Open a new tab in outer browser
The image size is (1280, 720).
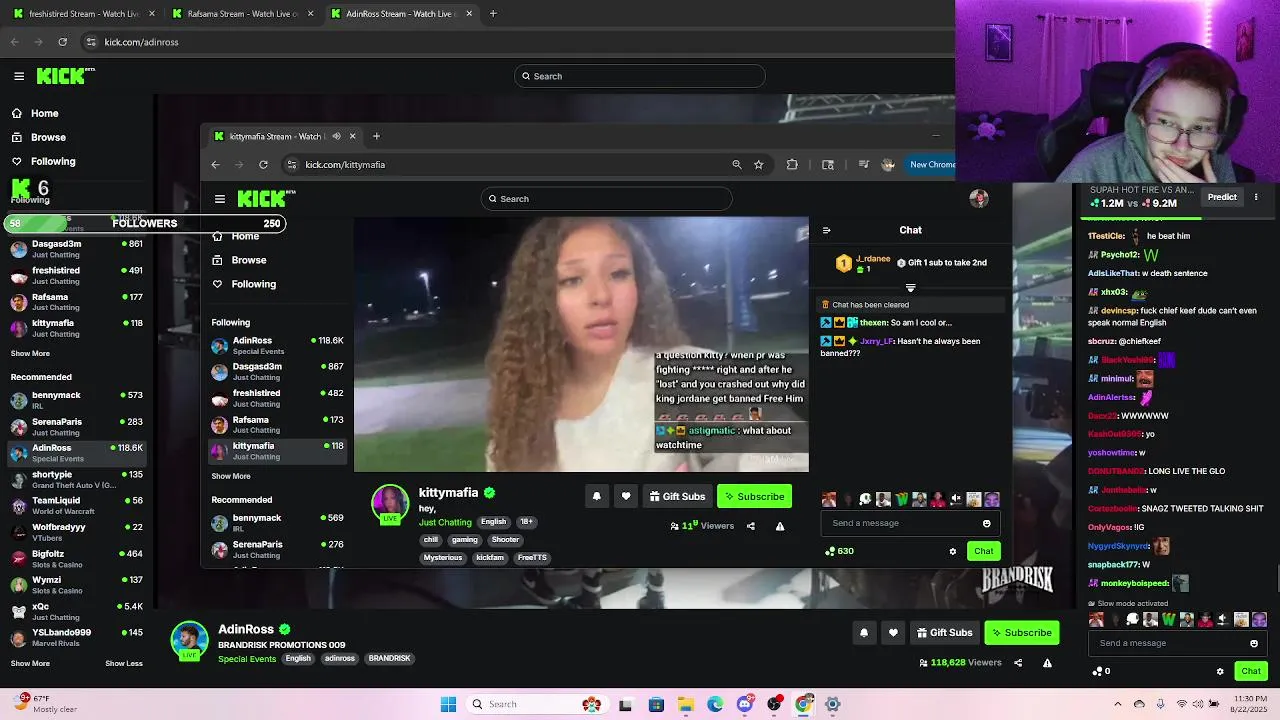[x=493, y=14]
